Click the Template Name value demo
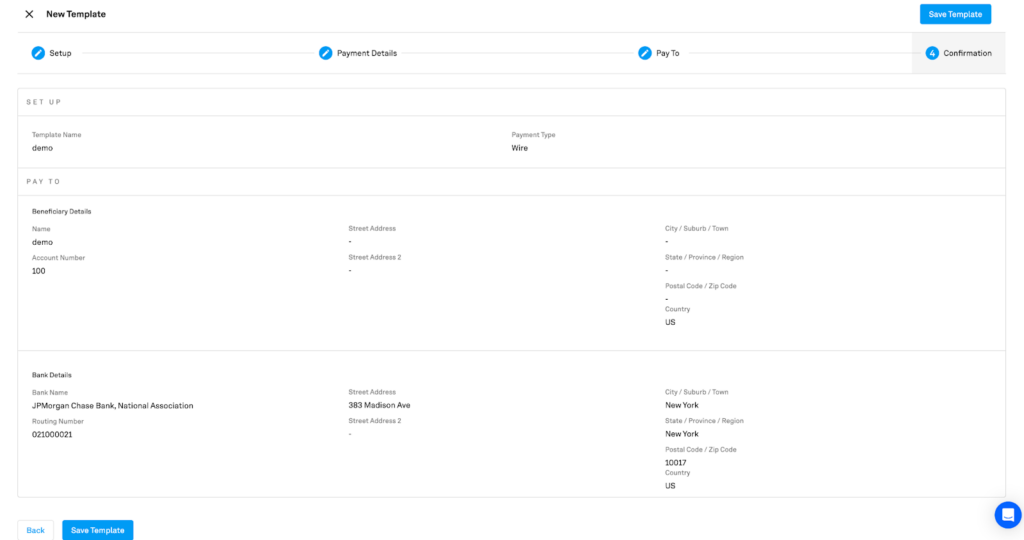Image resolution: width=1024 pixels, height=540 pixels. tap(42, 148)
